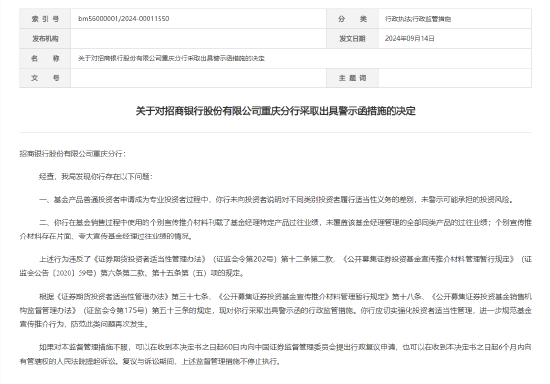The height and width of the screenshot is (384, 550).
Task: Click the paragraph starting with 二、你行在基金销售
Action: (x=276, y=229)
